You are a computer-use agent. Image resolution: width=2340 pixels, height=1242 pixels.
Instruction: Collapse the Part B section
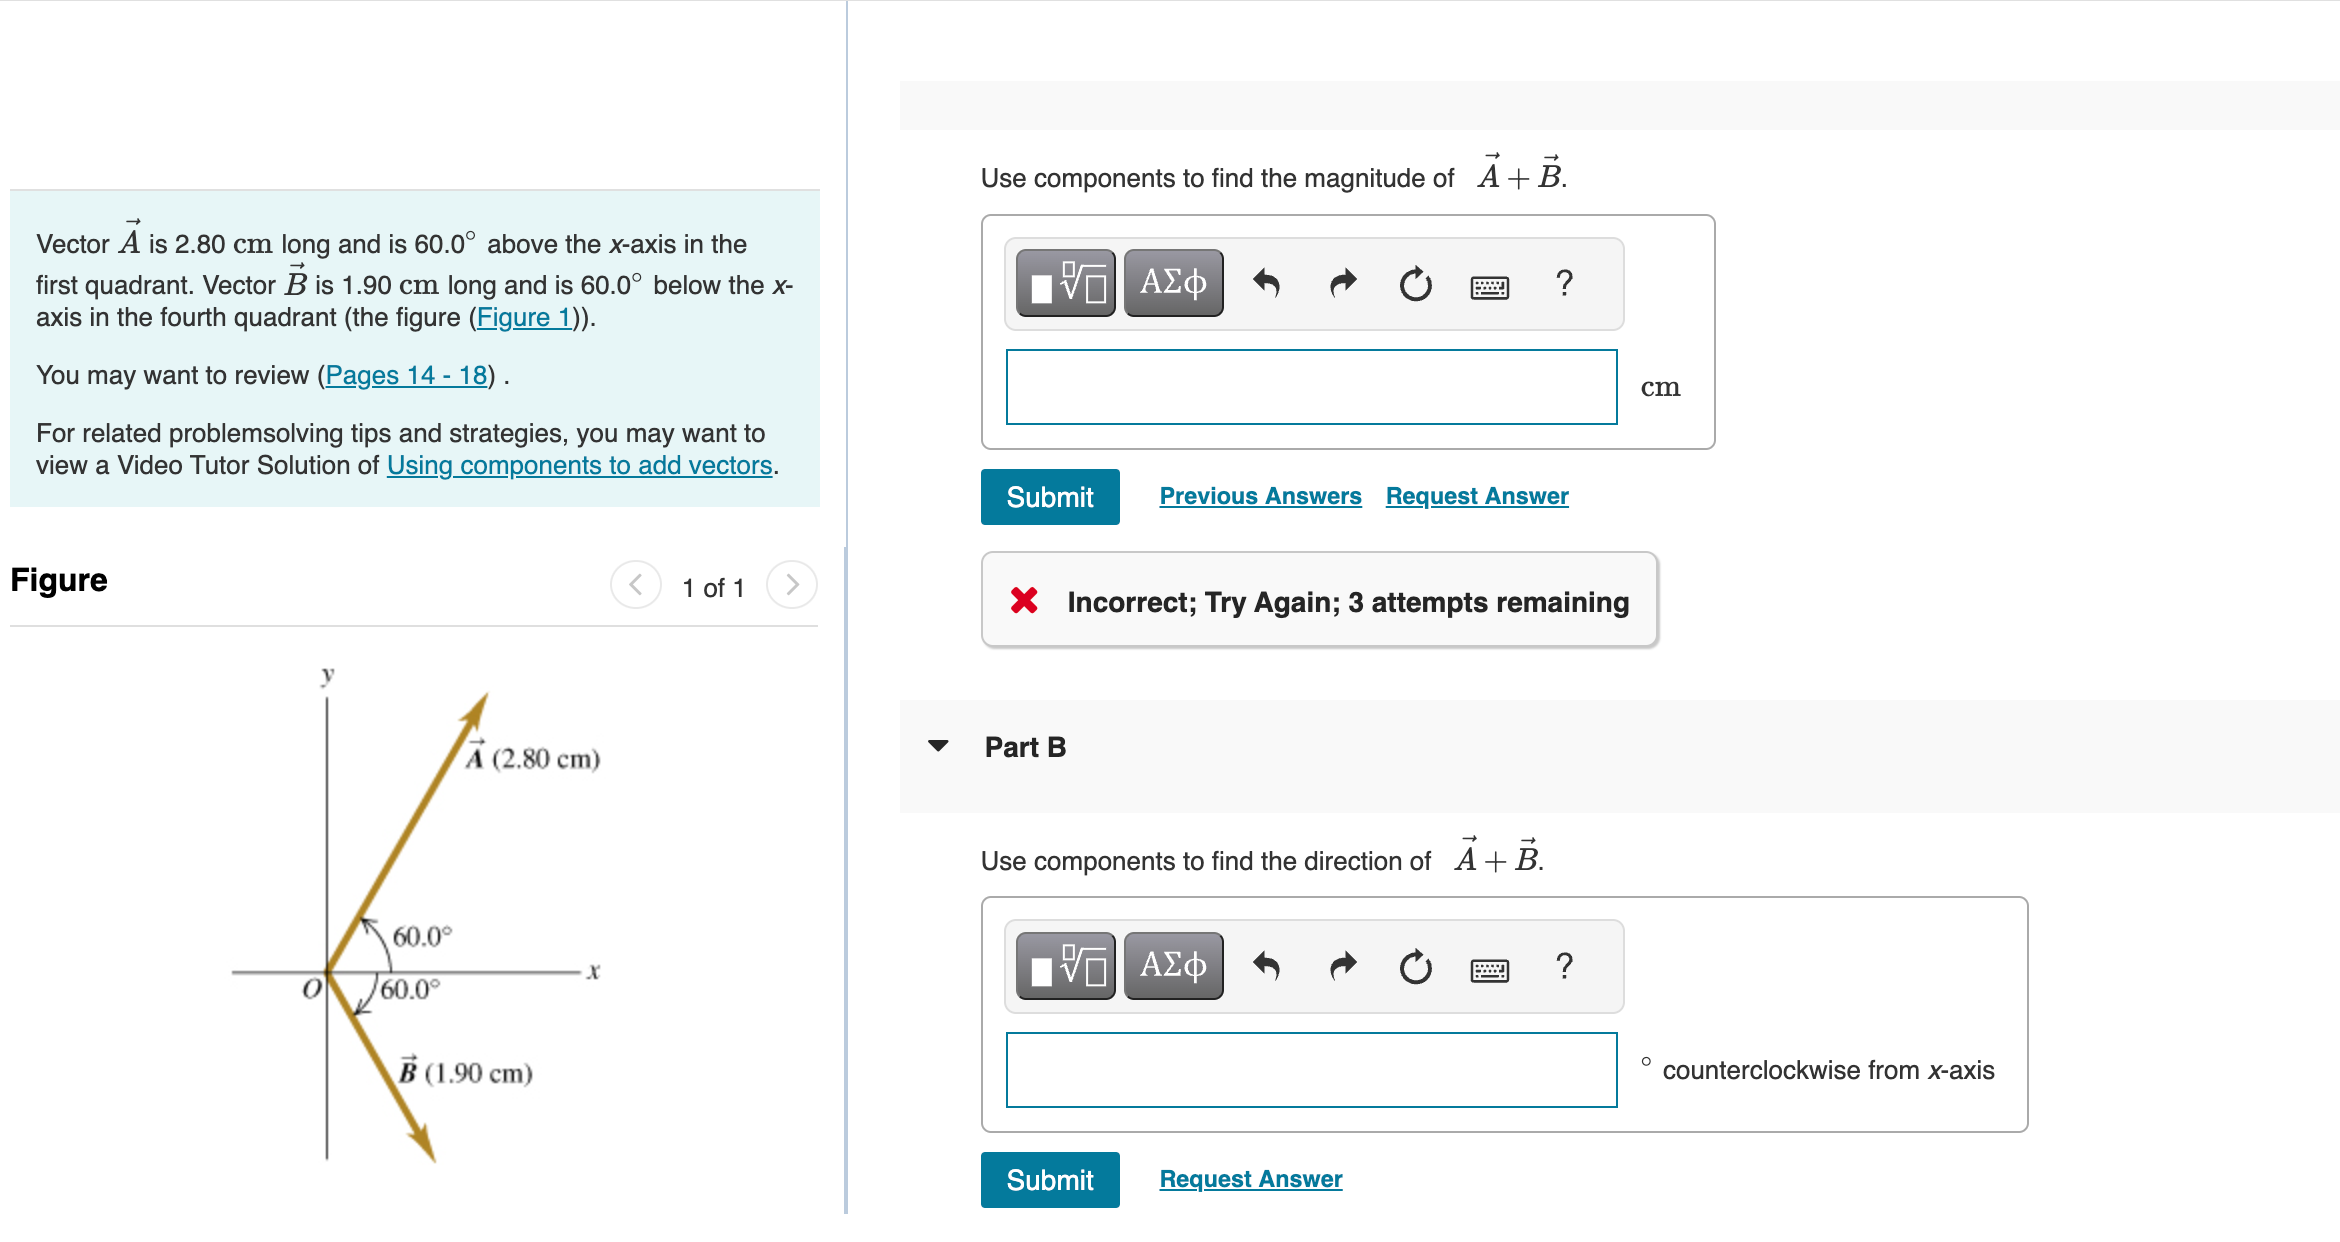(938, 745)
